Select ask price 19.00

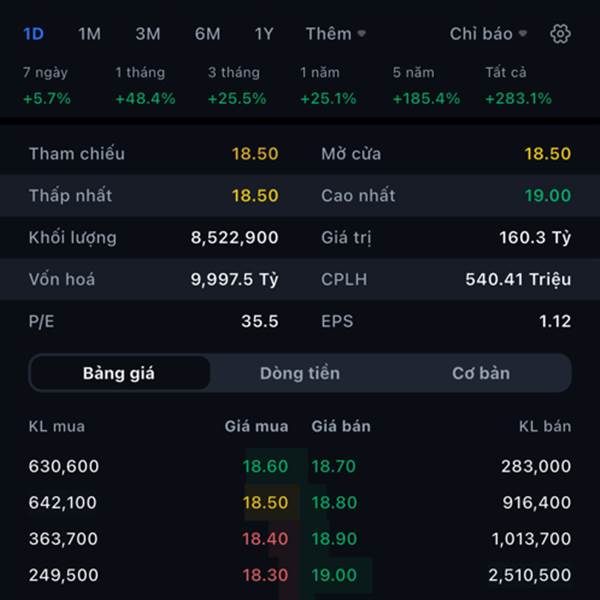click(334, 575)
